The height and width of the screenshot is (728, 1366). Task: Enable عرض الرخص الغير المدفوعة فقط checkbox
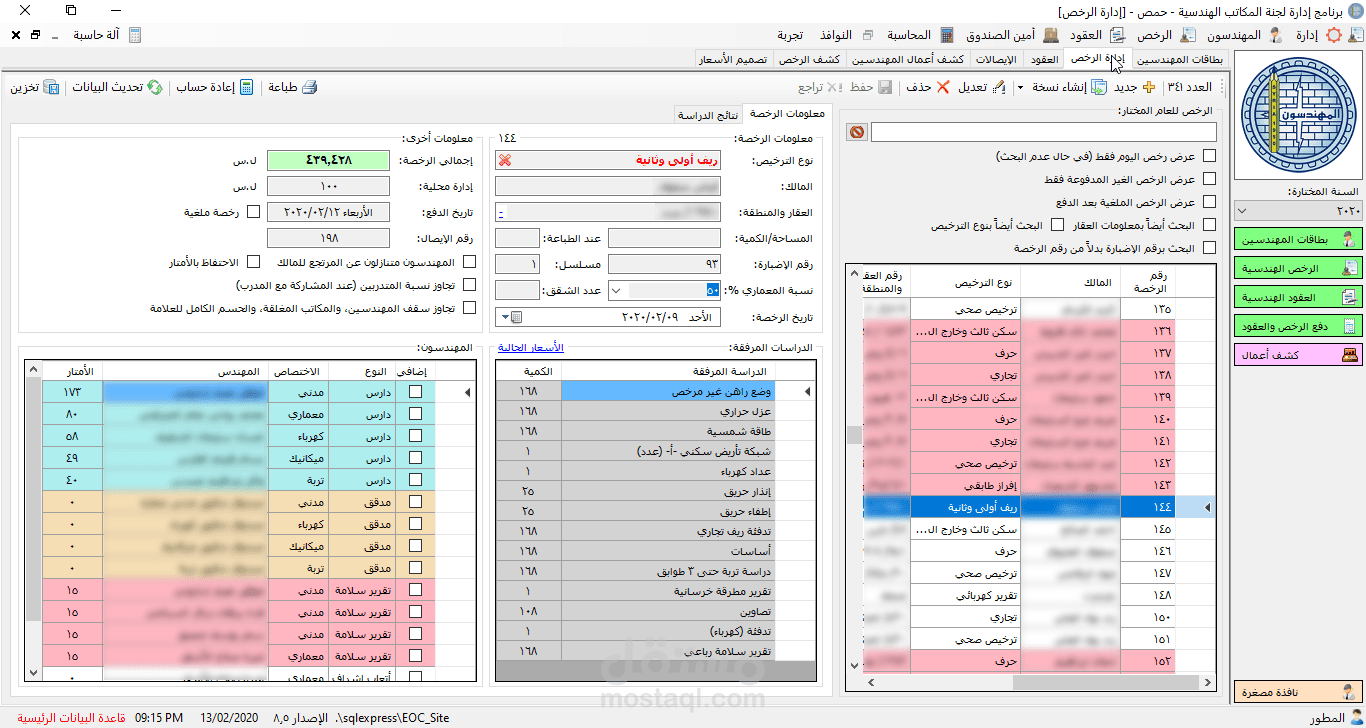(x=1209, y=179)
